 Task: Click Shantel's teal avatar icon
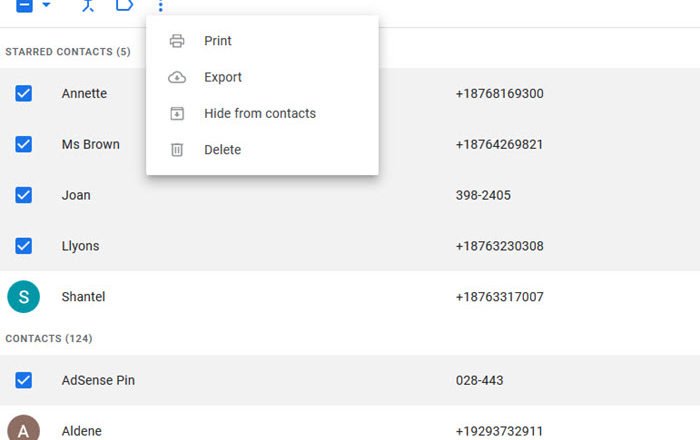(x=23, y=297)
